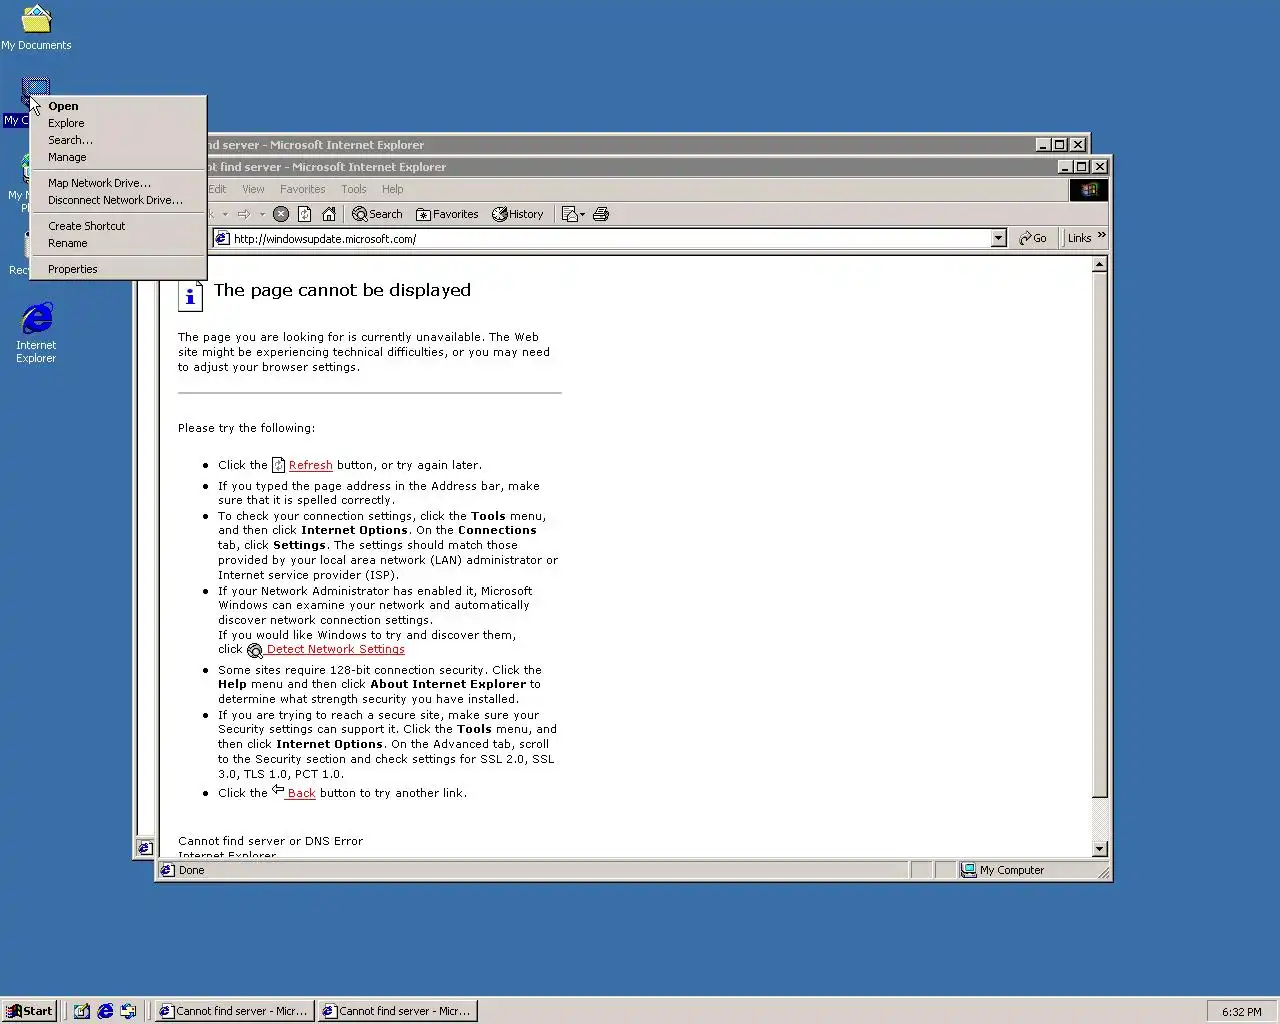Select Map Network Drive... menu entry

(x=118, y=183)
